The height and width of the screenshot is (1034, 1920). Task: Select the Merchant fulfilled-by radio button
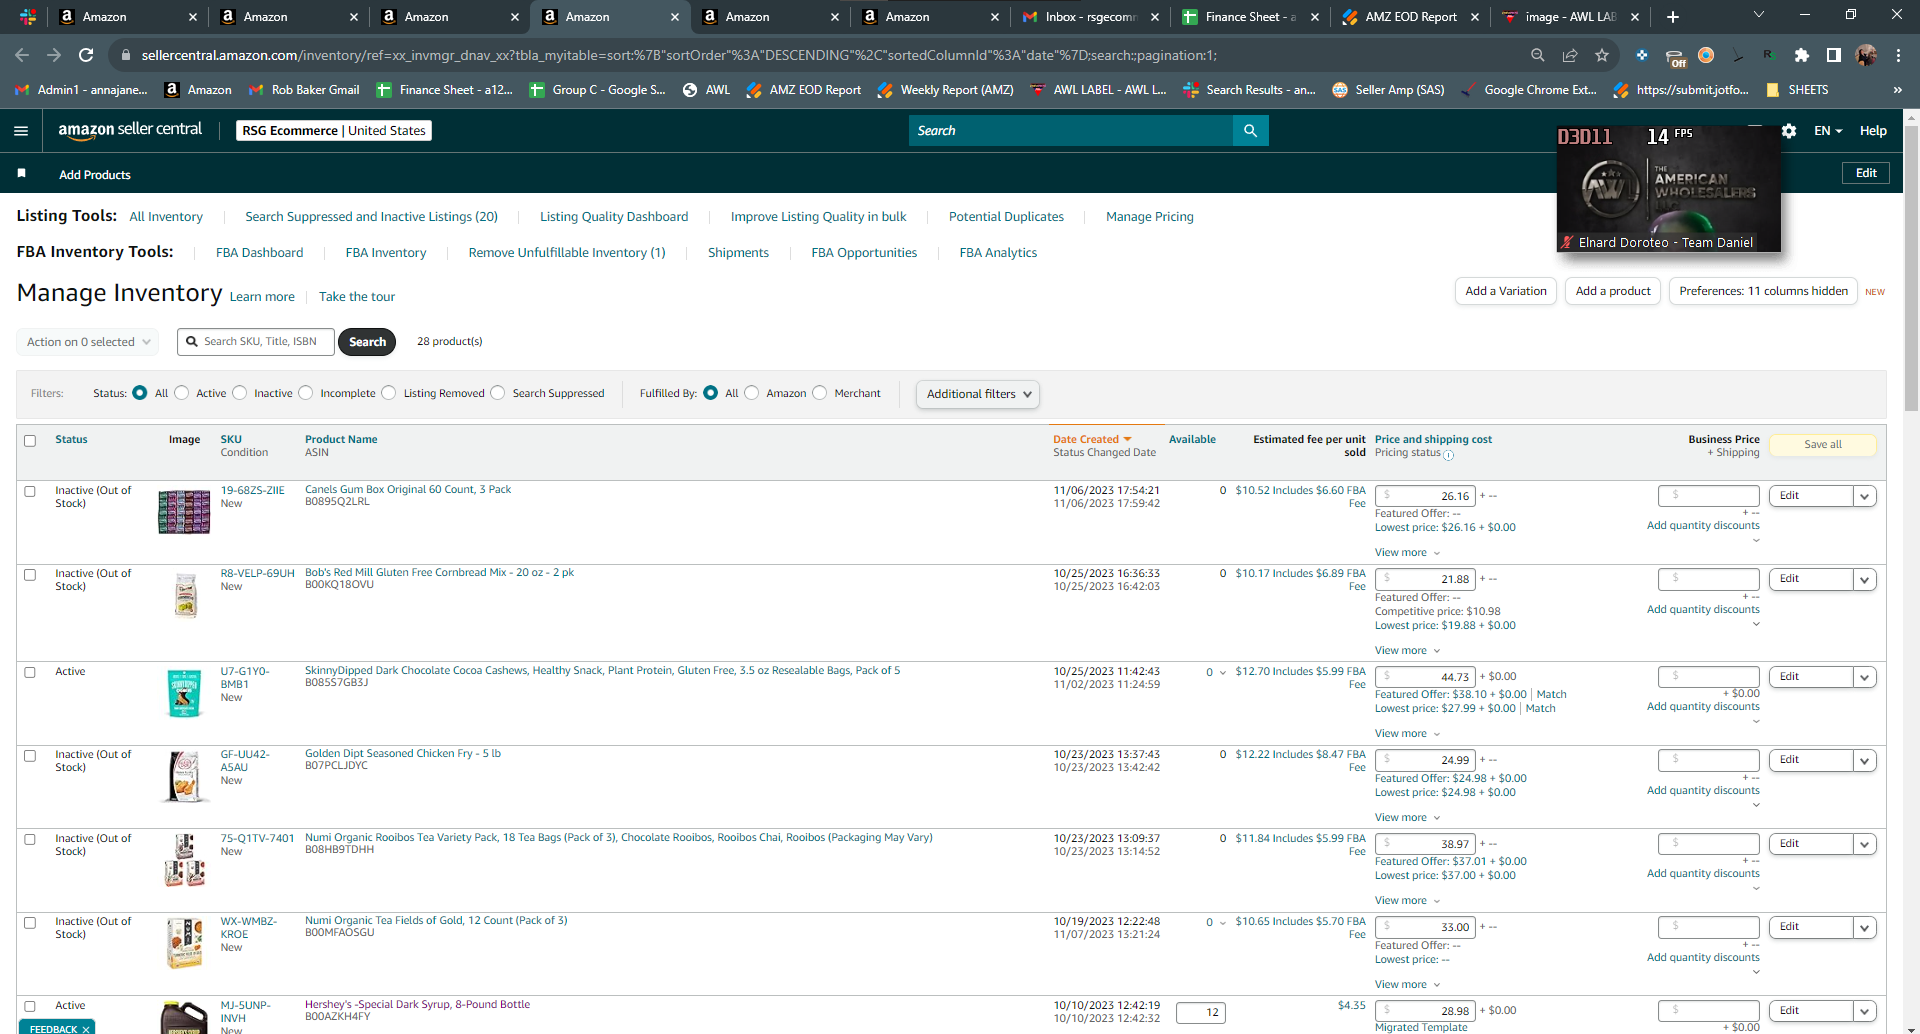point(820,393)
